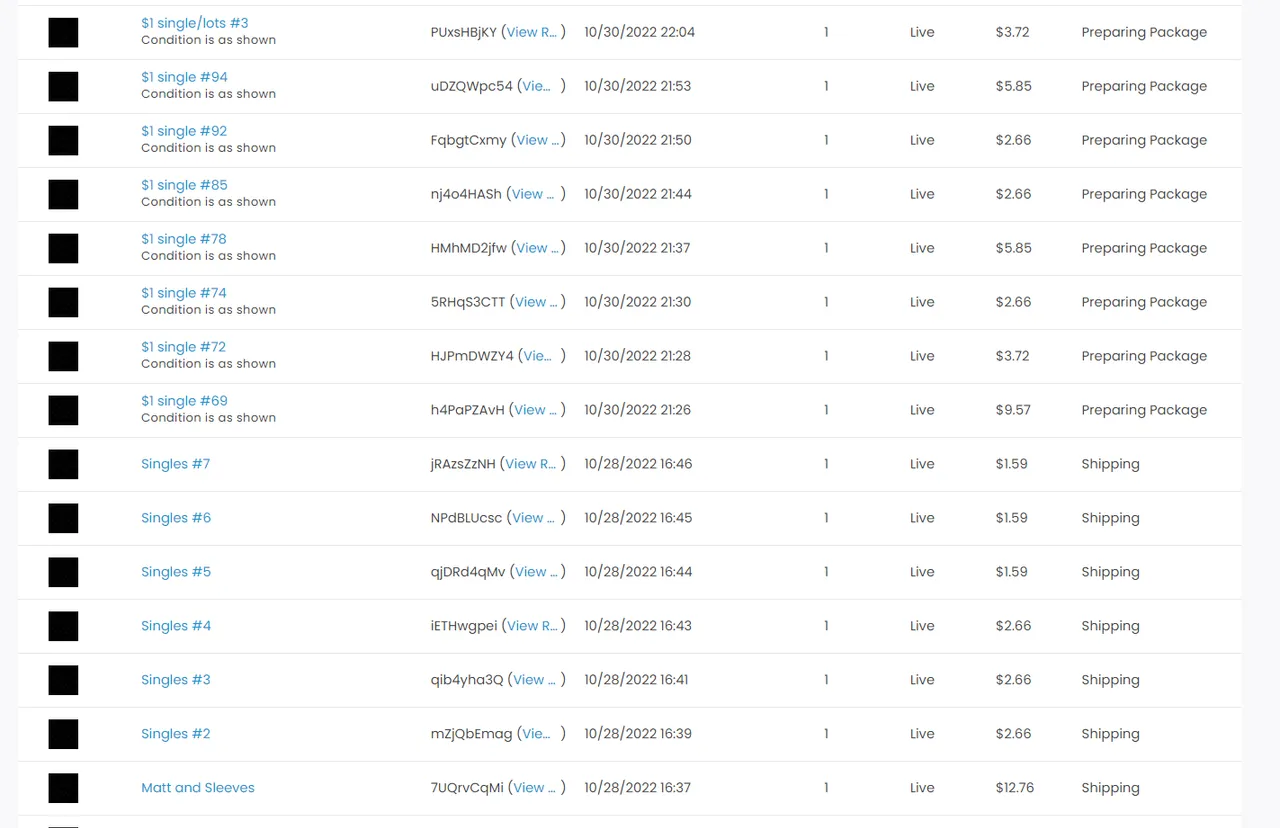This screenshot has height=828, width=1280.
Task: View receipt for order NPdBLUcsc
Action: (x=532, y=518)
